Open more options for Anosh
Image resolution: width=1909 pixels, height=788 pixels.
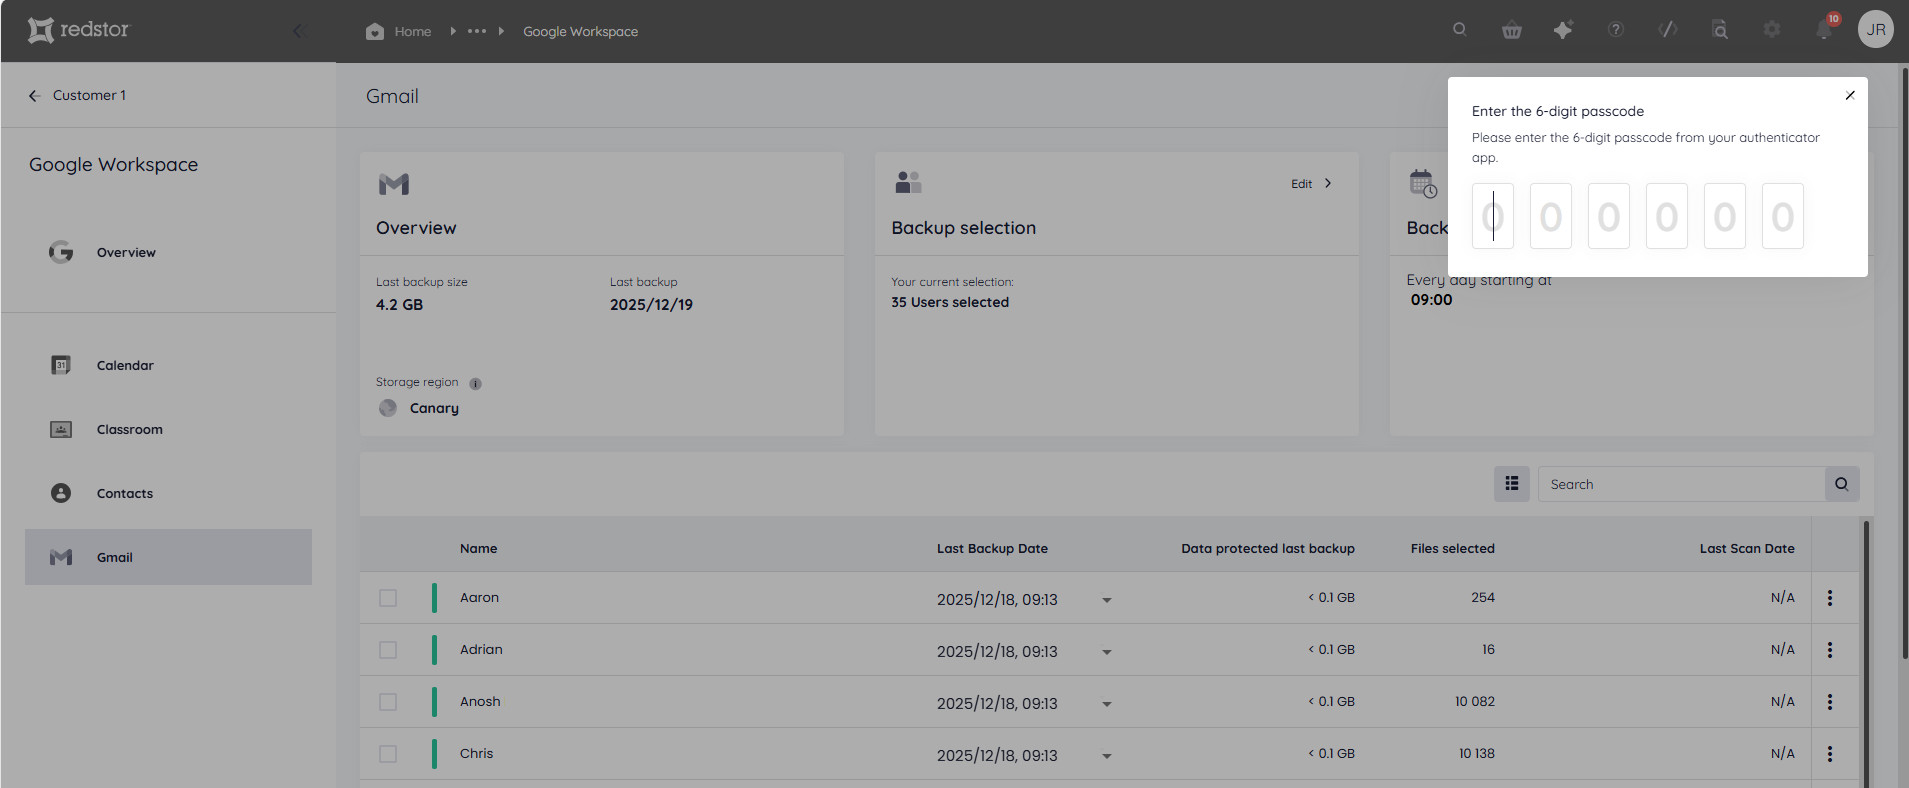[1830, 702]
